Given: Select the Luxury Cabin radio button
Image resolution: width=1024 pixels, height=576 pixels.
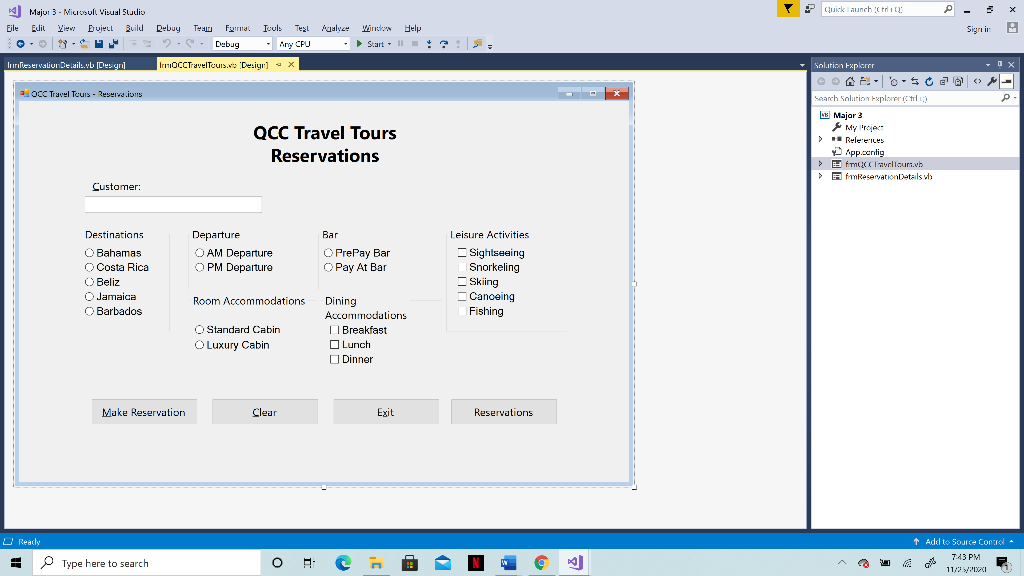Looking at the screenshot, I should click(x=199, y=345).
